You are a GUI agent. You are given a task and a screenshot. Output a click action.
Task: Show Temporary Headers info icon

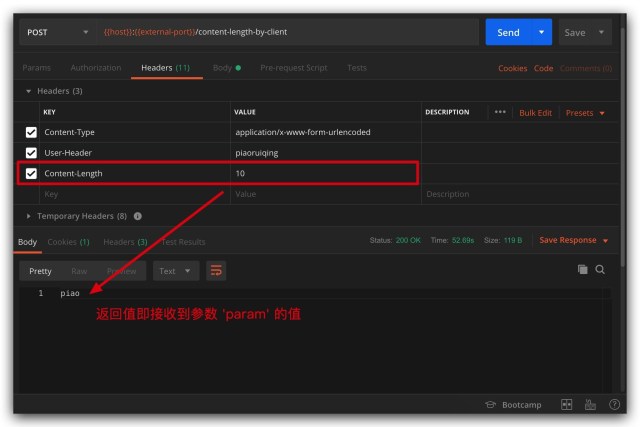point(138,216)
